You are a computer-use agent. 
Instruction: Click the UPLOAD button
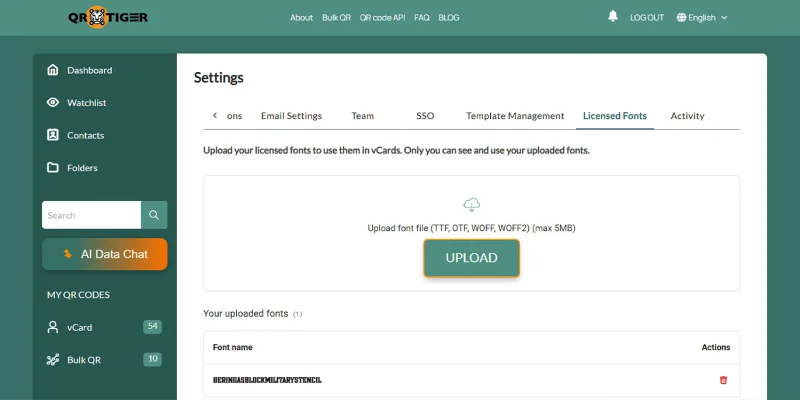[471, 258]
